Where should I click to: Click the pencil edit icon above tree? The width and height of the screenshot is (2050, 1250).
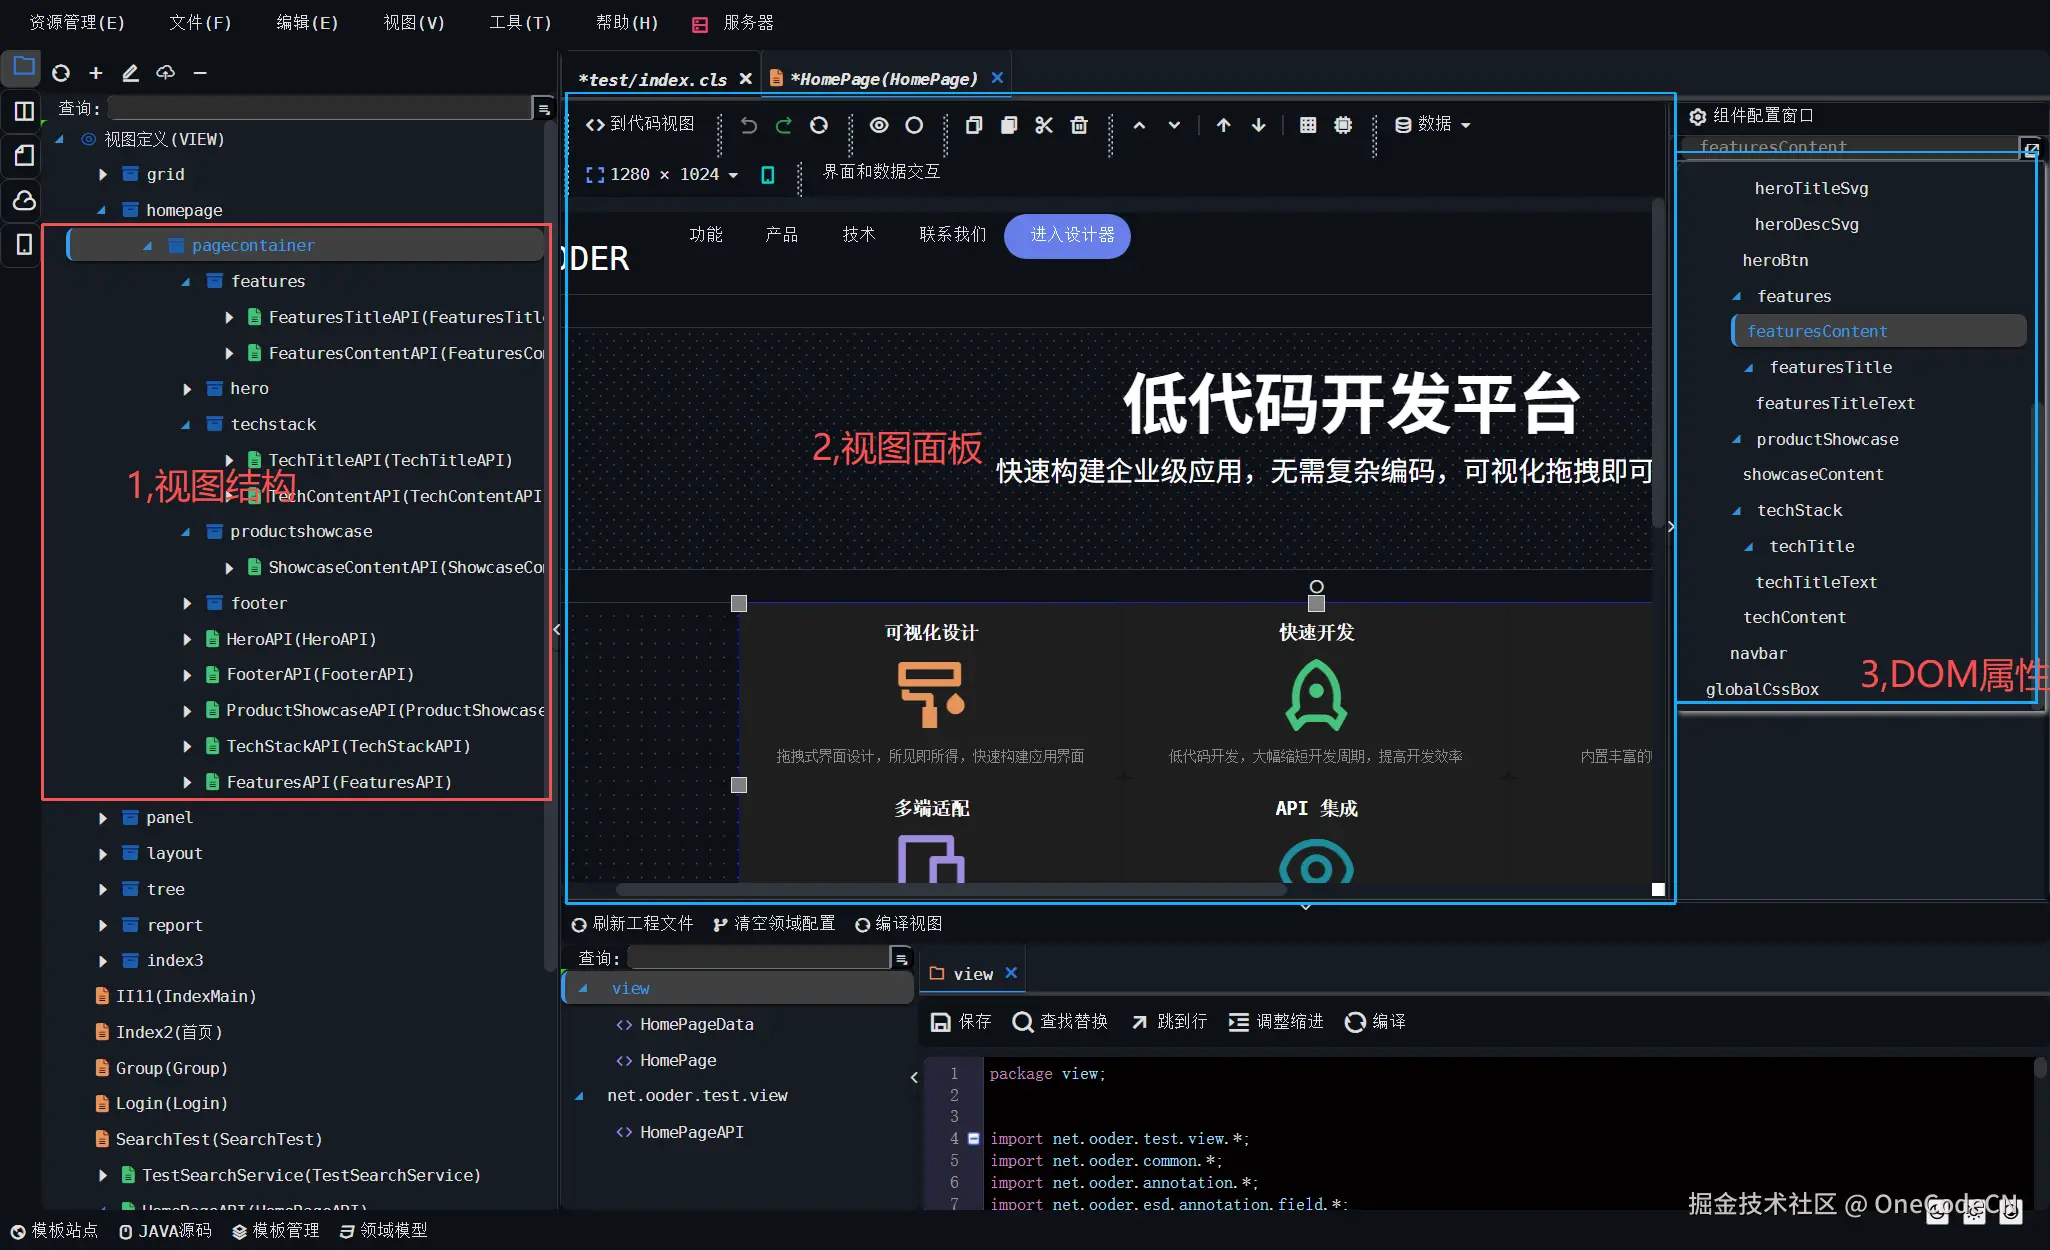(130, 73)
